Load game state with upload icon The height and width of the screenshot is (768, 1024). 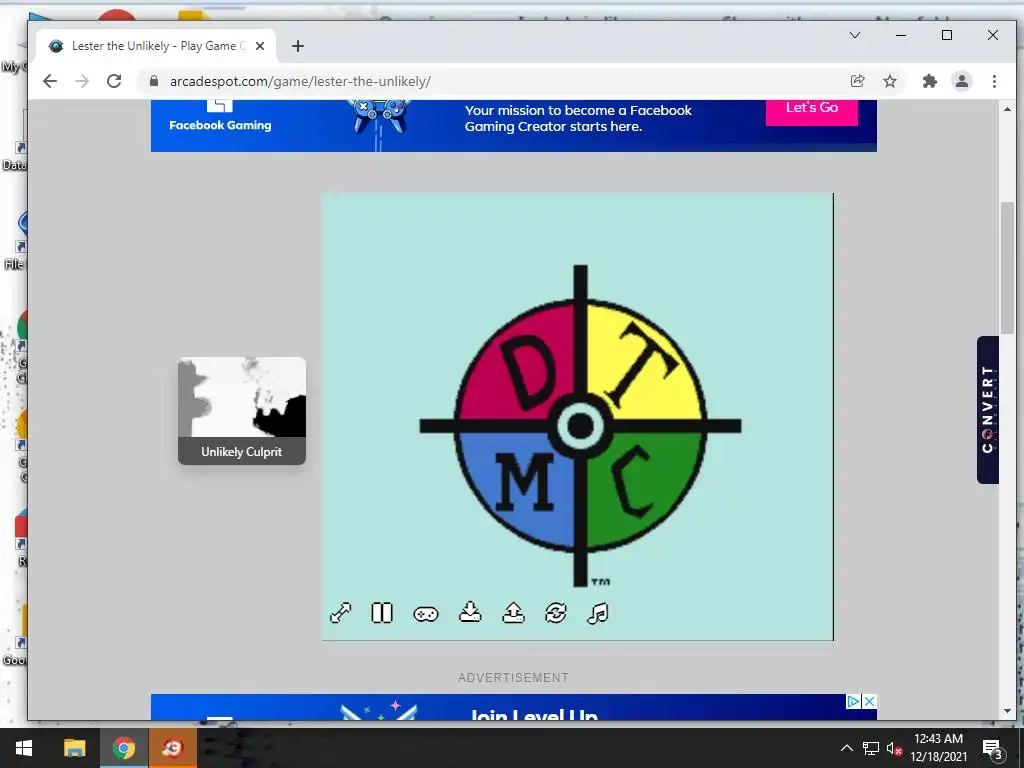pos(513,612)
